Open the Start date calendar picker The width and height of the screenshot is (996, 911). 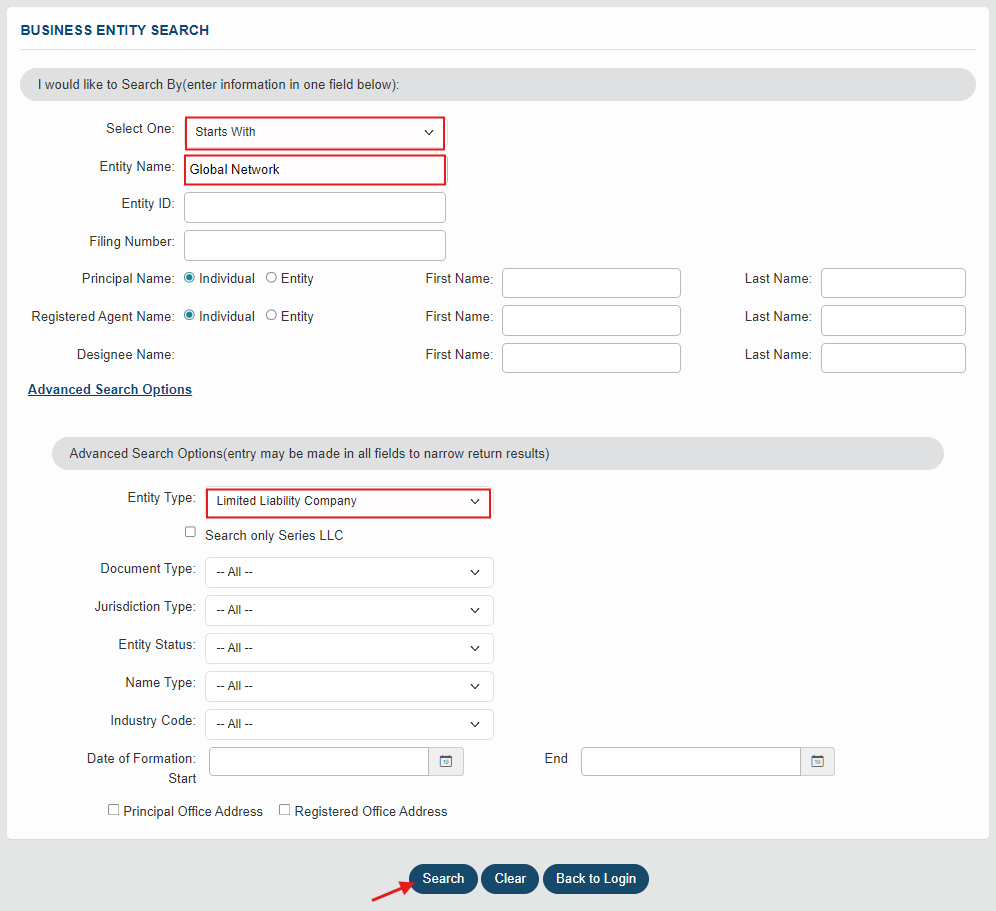445,761
